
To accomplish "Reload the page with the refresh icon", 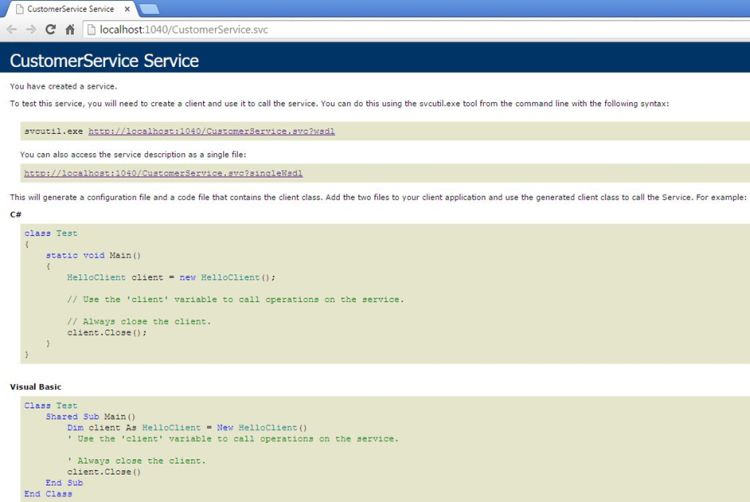I will pos(50,30).
